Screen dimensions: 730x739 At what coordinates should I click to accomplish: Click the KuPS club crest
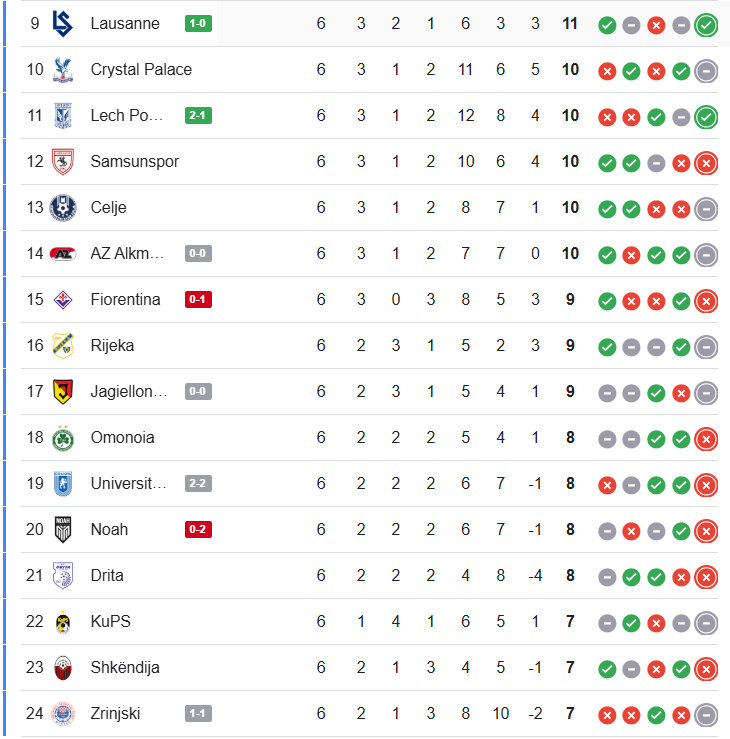pyautogui.click(x=63, y=621)
